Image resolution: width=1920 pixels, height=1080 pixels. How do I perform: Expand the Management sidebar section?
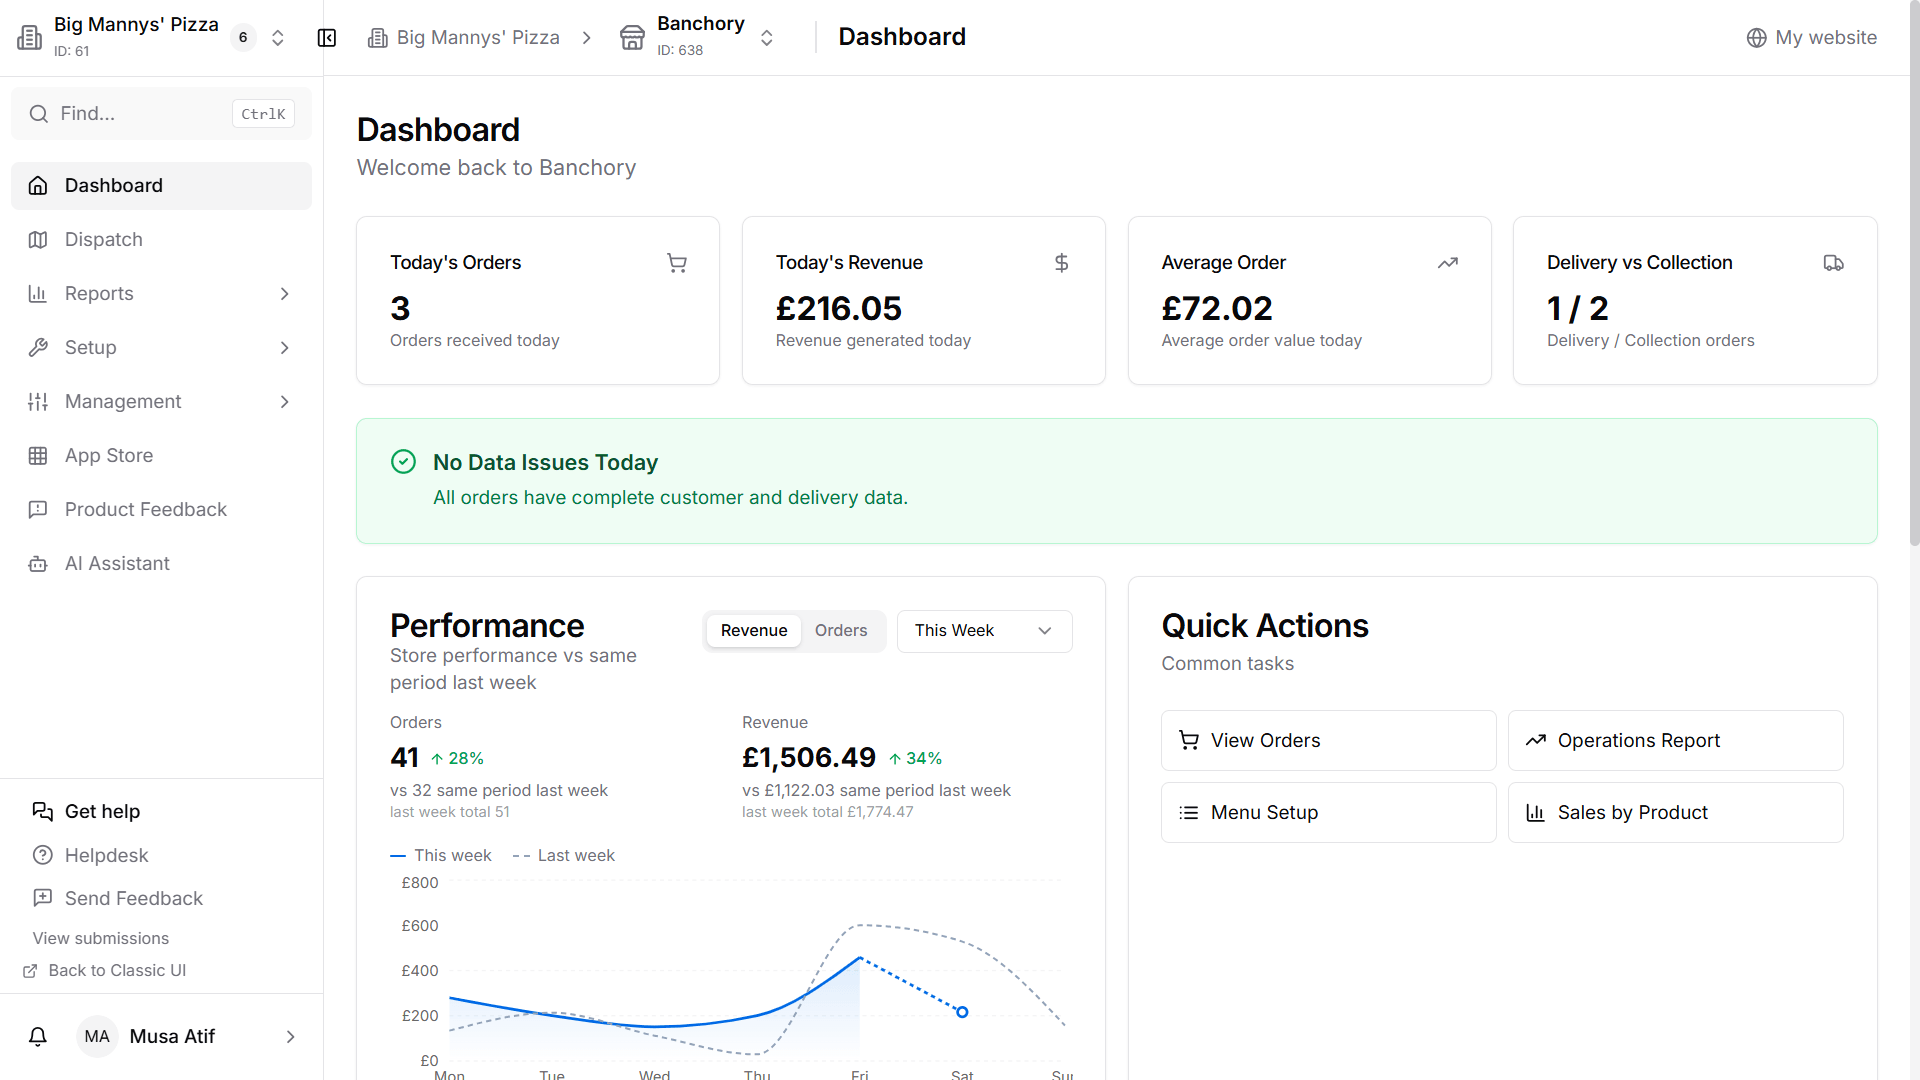click(x=161, y=402)
